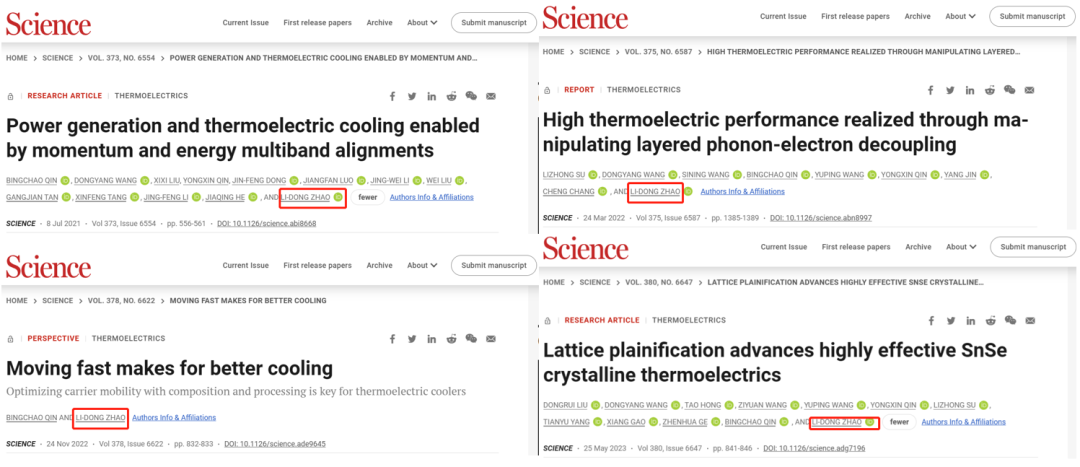Open Bingchao Qin's ORCID icon in the multiband article
Viewport: 1080px width, 467px height.
65,180
